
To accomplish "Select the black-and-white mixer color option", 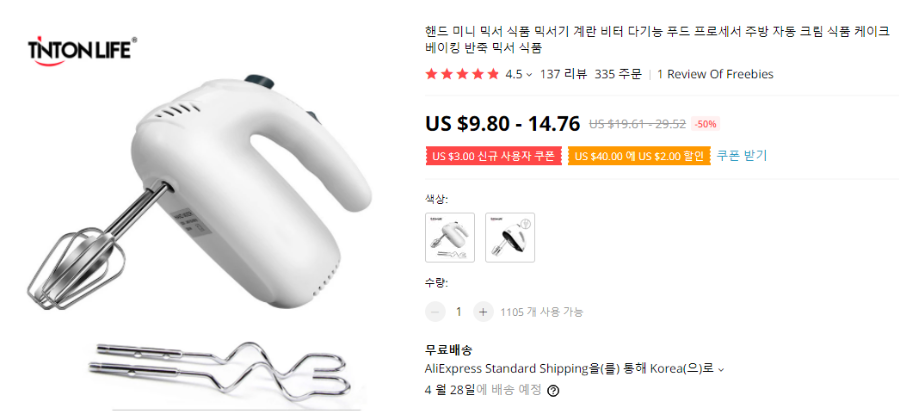I will [510, 238].
